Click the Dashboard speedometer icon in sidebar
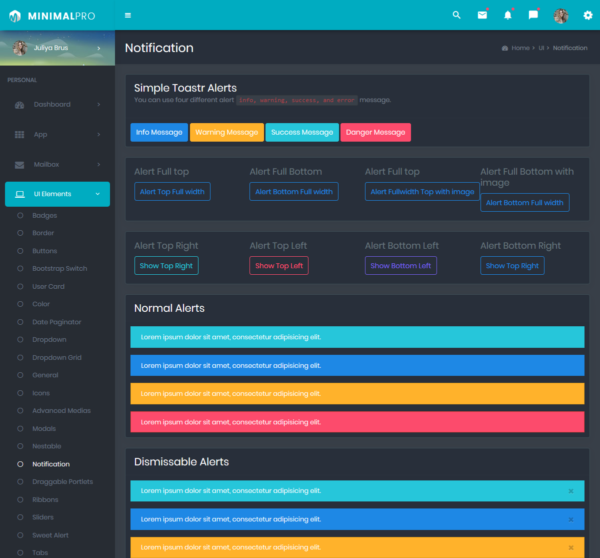The image size is (600, 558). click(x=20, y=105)
